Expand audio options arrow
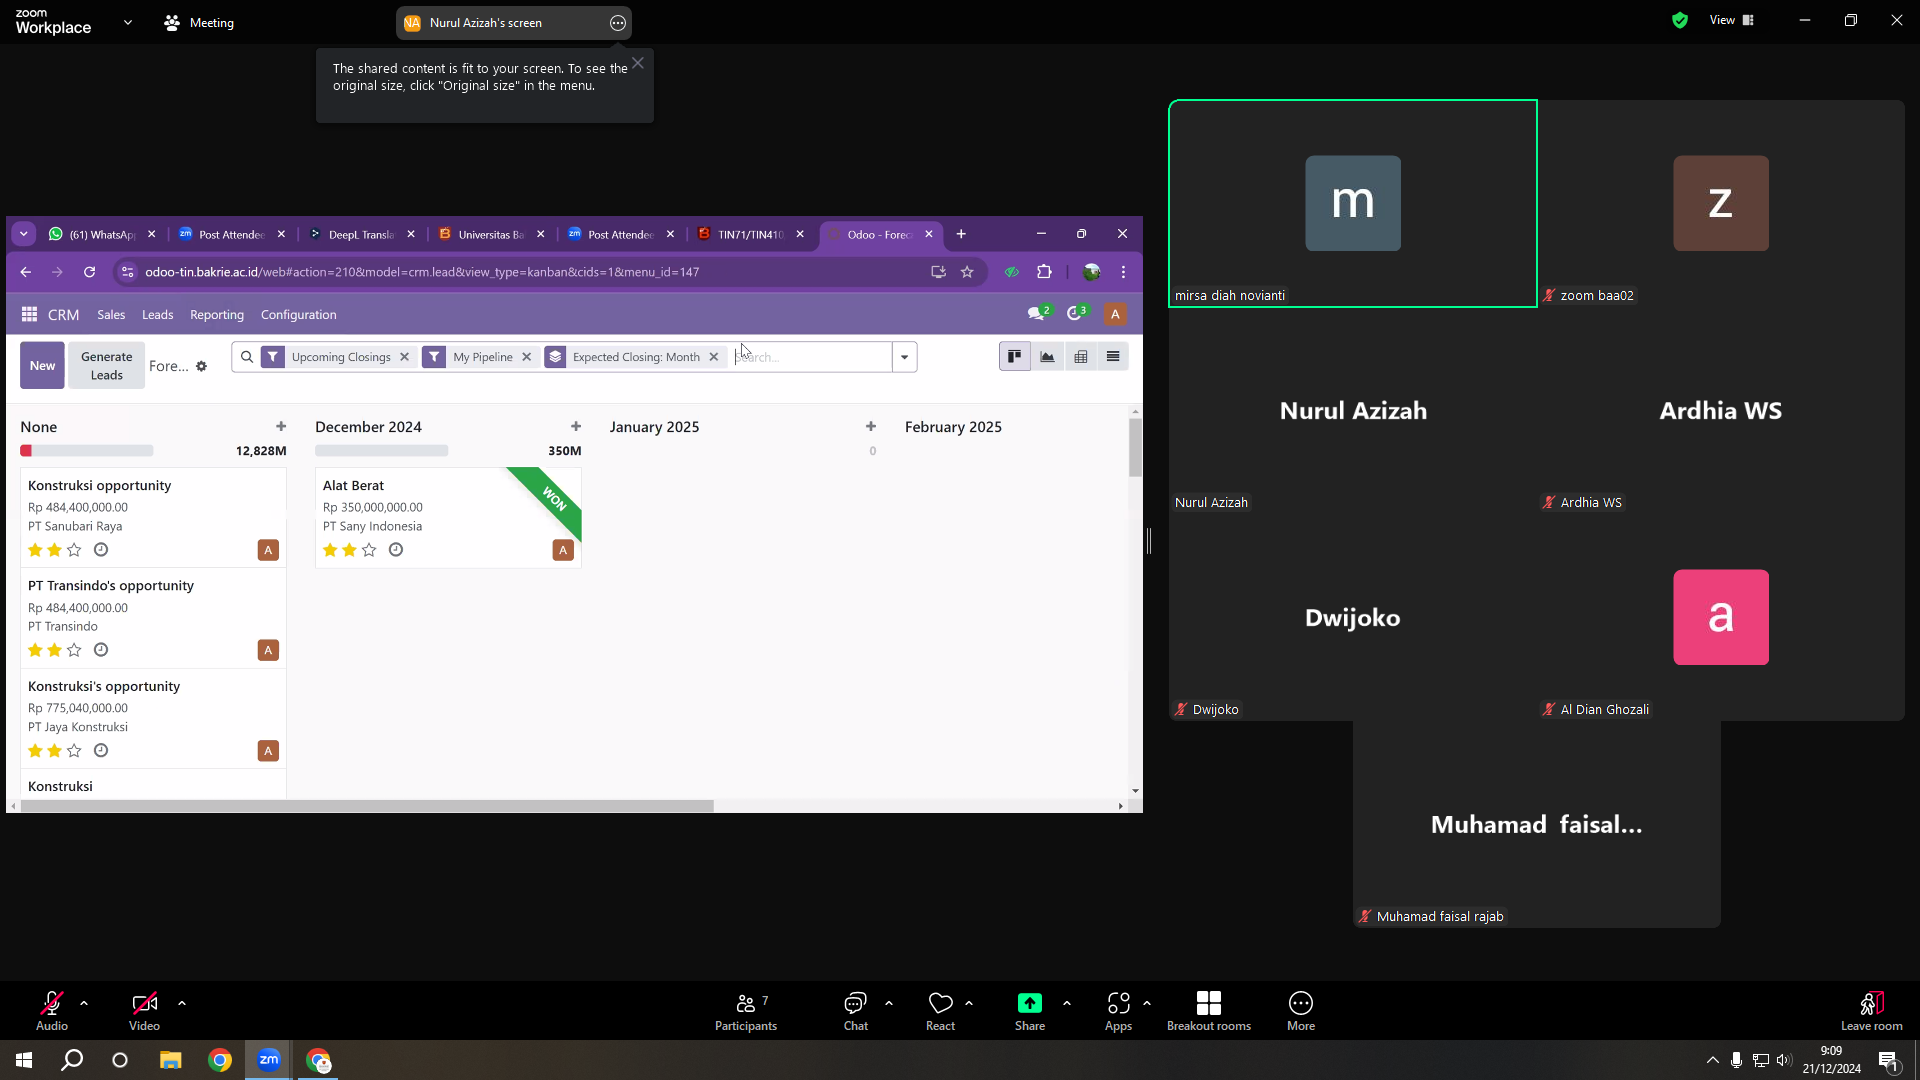 coord(84,1003)
